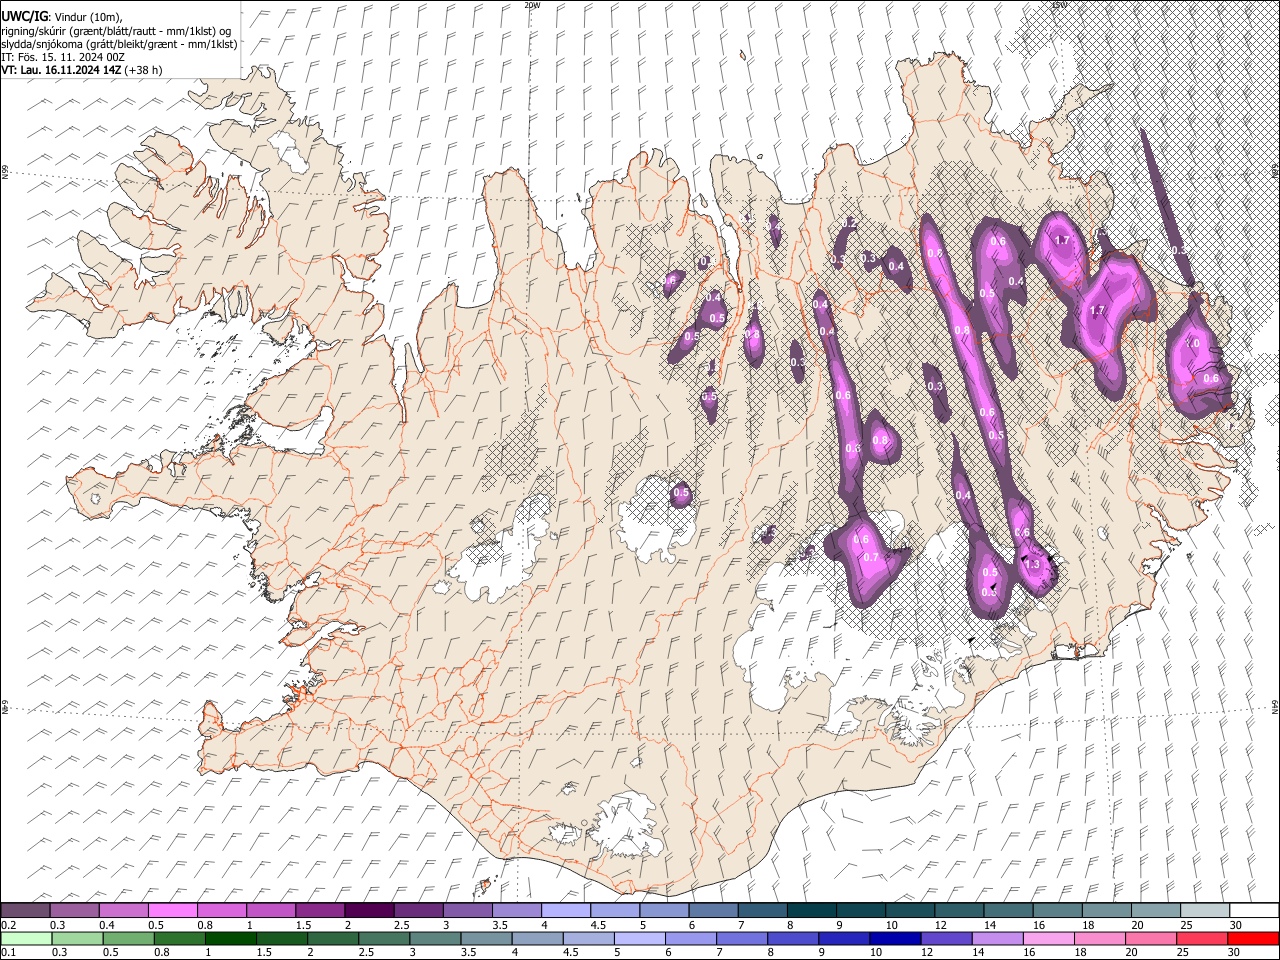The height and width of the screenshot is (960, 1280).
Task: Click the dark green rain-legend swatch at 1
Action: click(x=230, y=938)
